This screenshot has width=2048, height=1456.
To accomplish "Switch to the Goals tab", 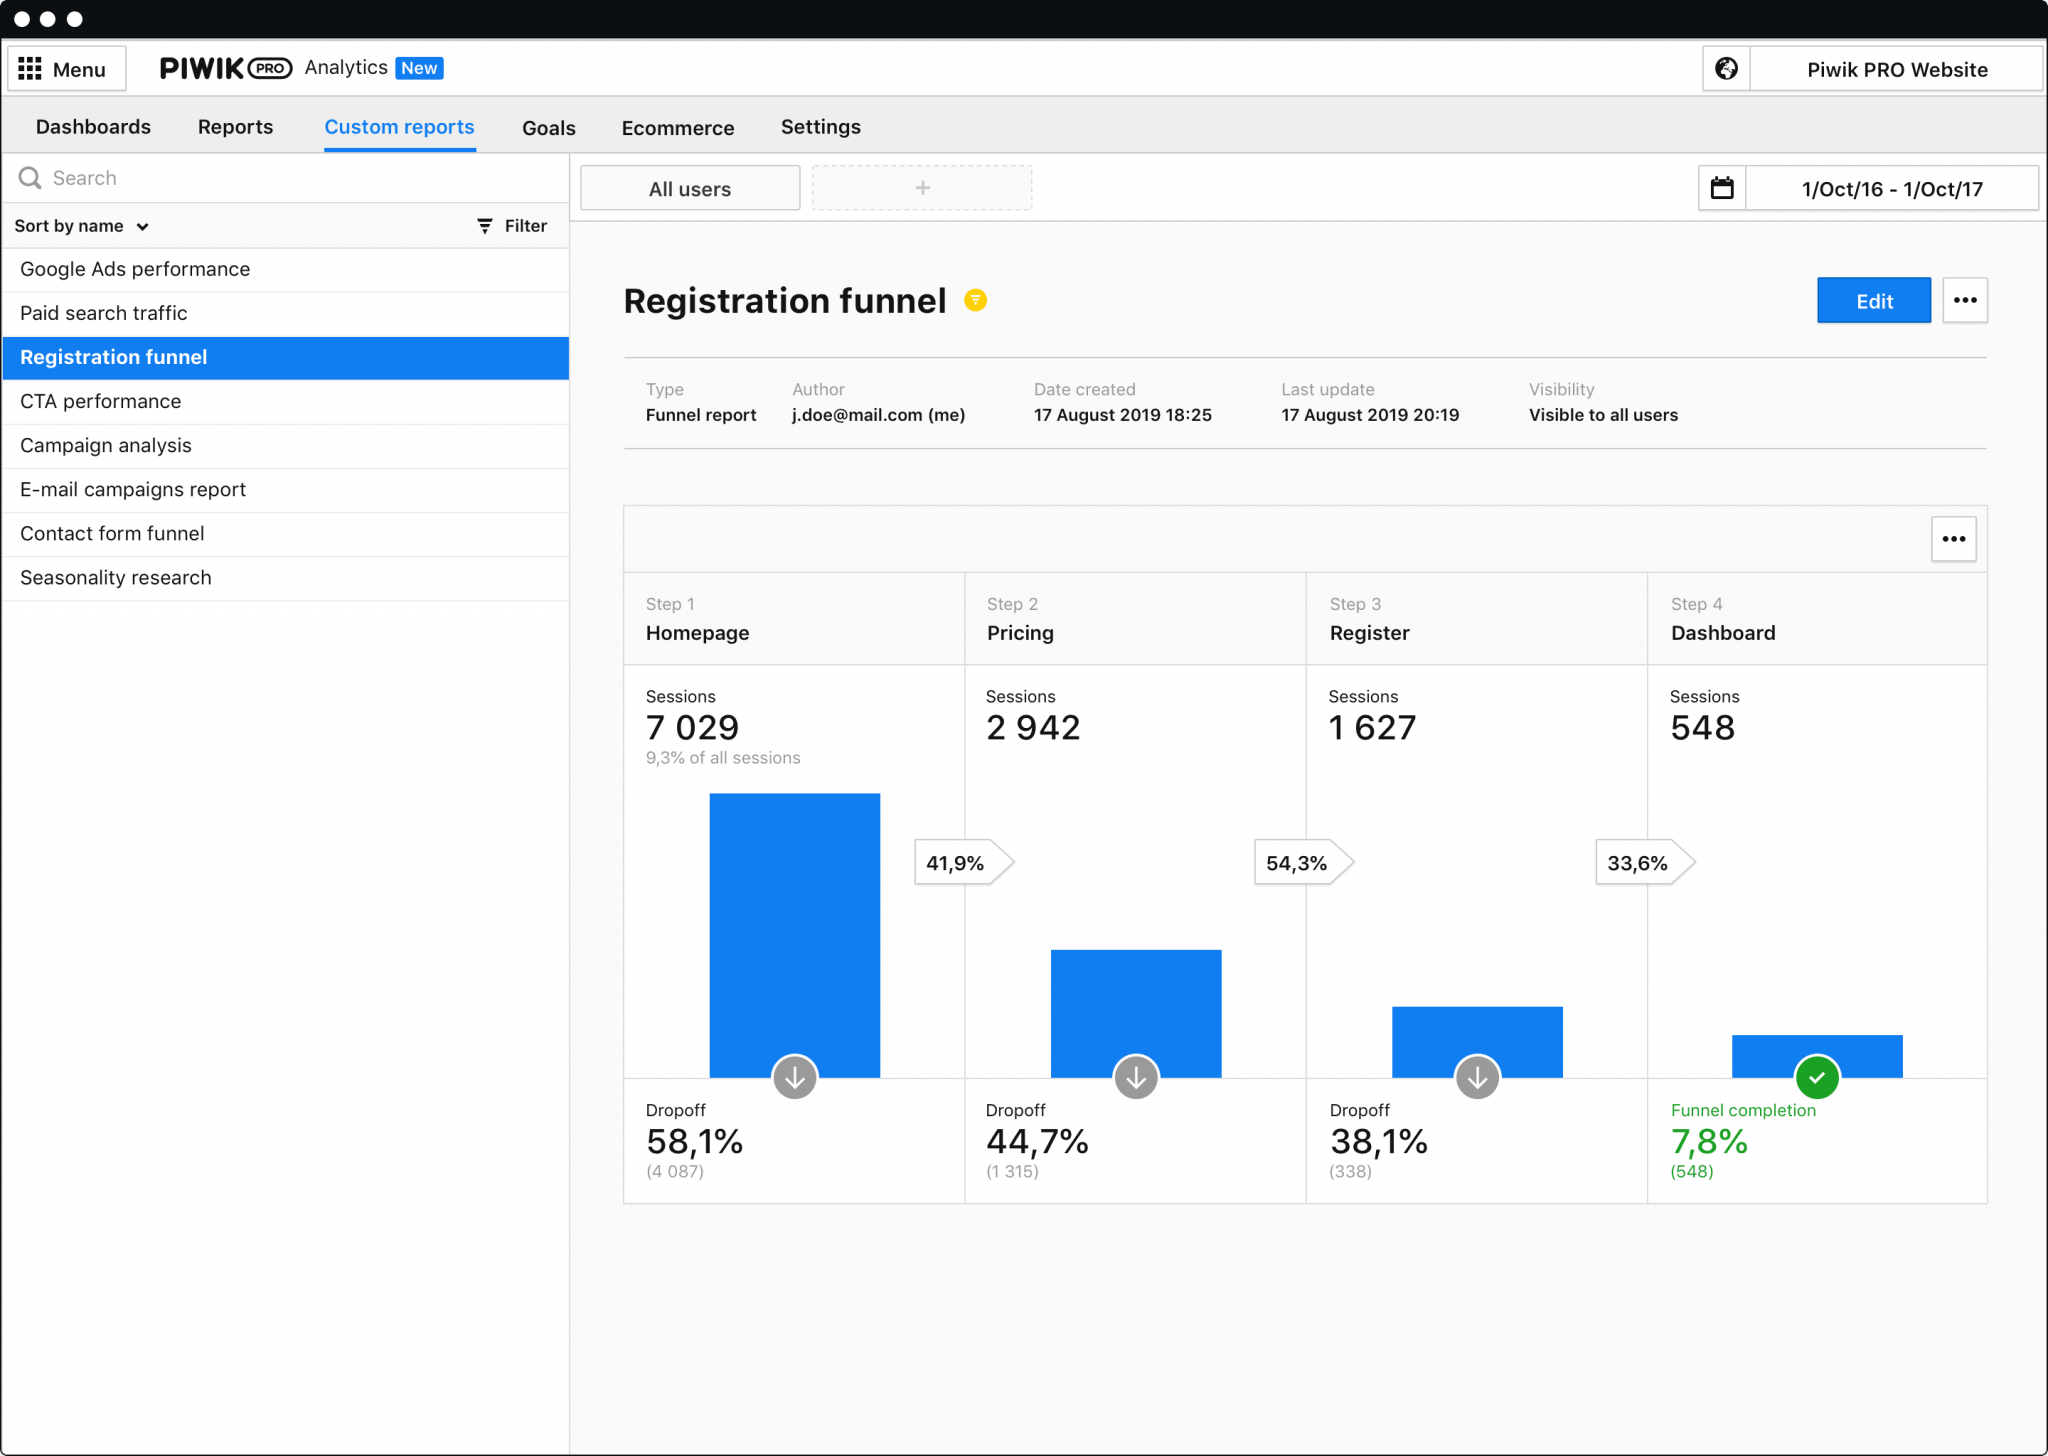I will coord(548,127).
